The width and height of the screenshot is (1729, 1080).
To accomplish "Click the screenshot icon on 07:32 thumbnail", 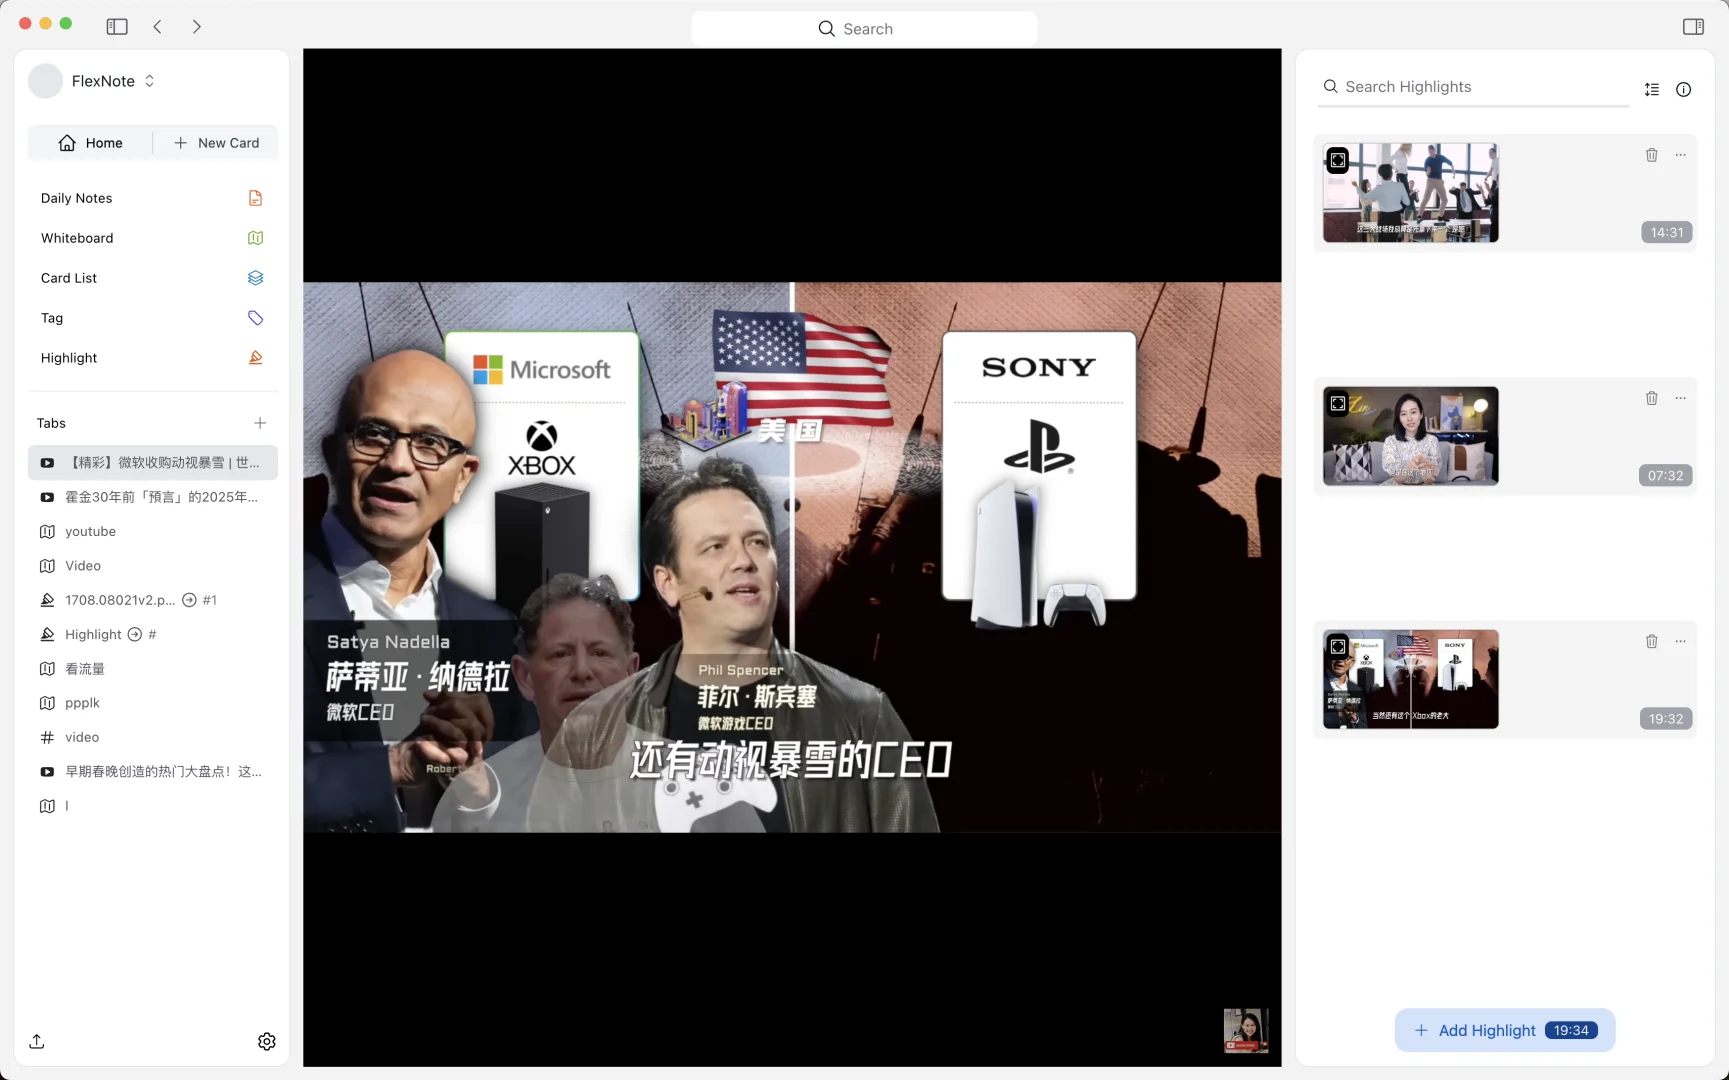I will click(1338, 404).
